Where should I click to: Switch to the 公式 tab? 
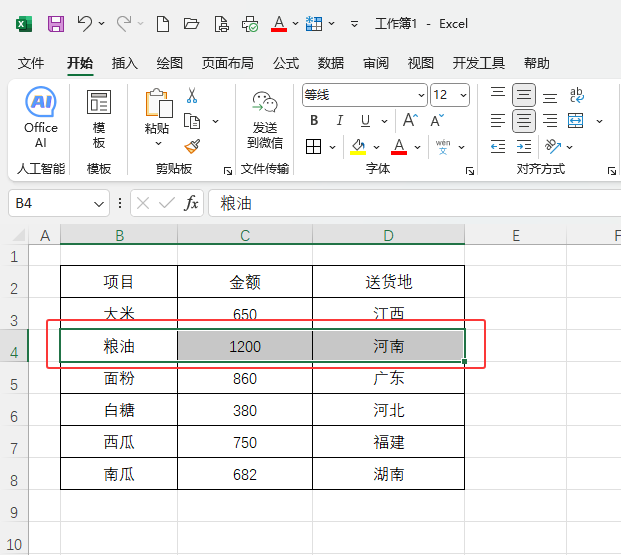tap(286, 63)
